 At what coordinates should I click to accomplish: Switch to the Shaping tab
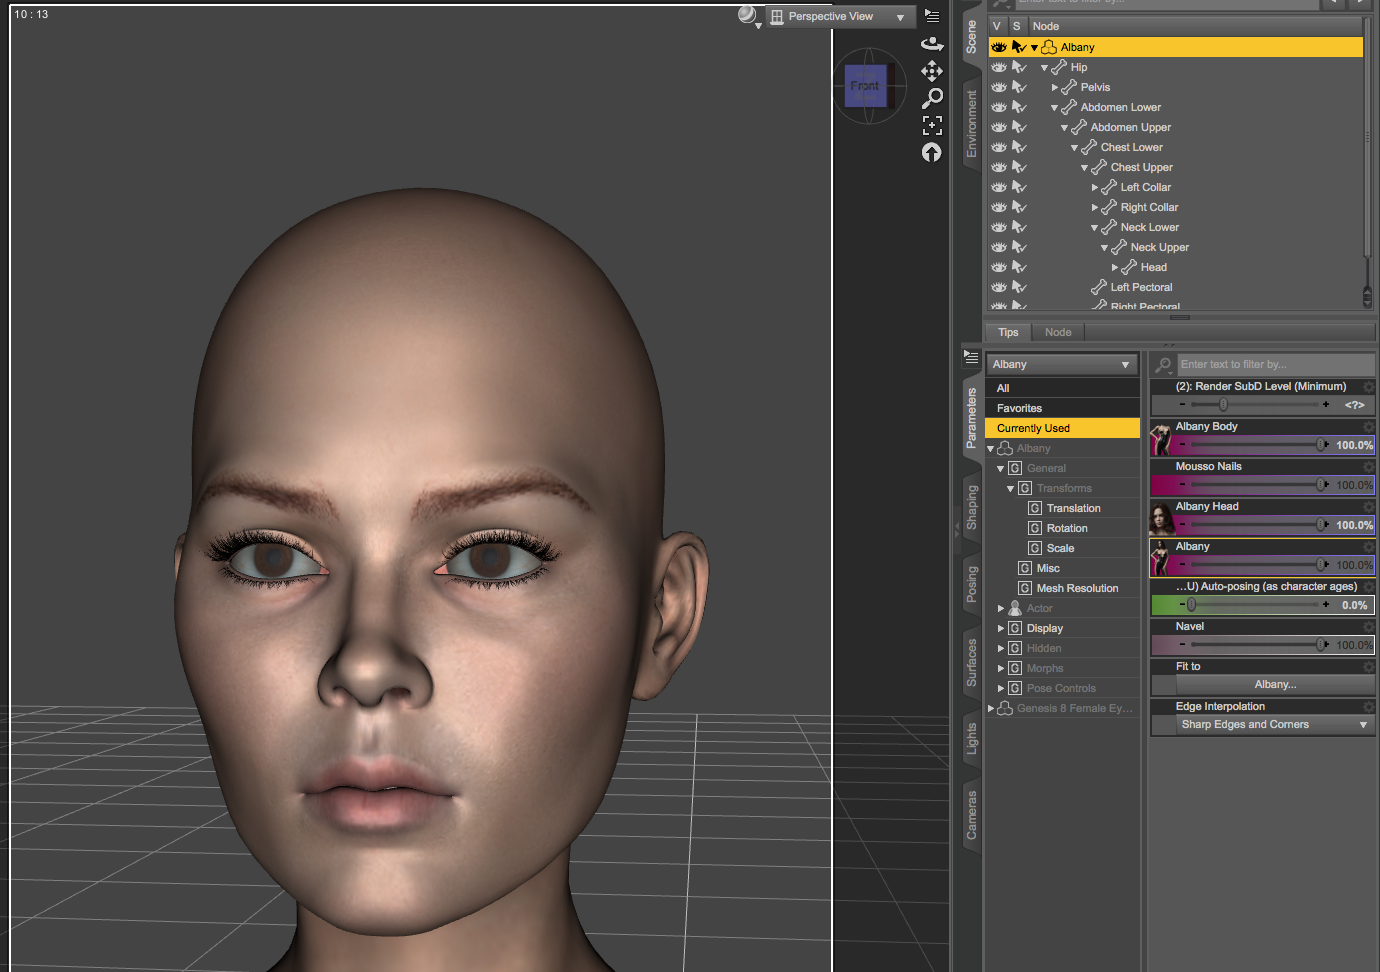click(x=971, y=507)
